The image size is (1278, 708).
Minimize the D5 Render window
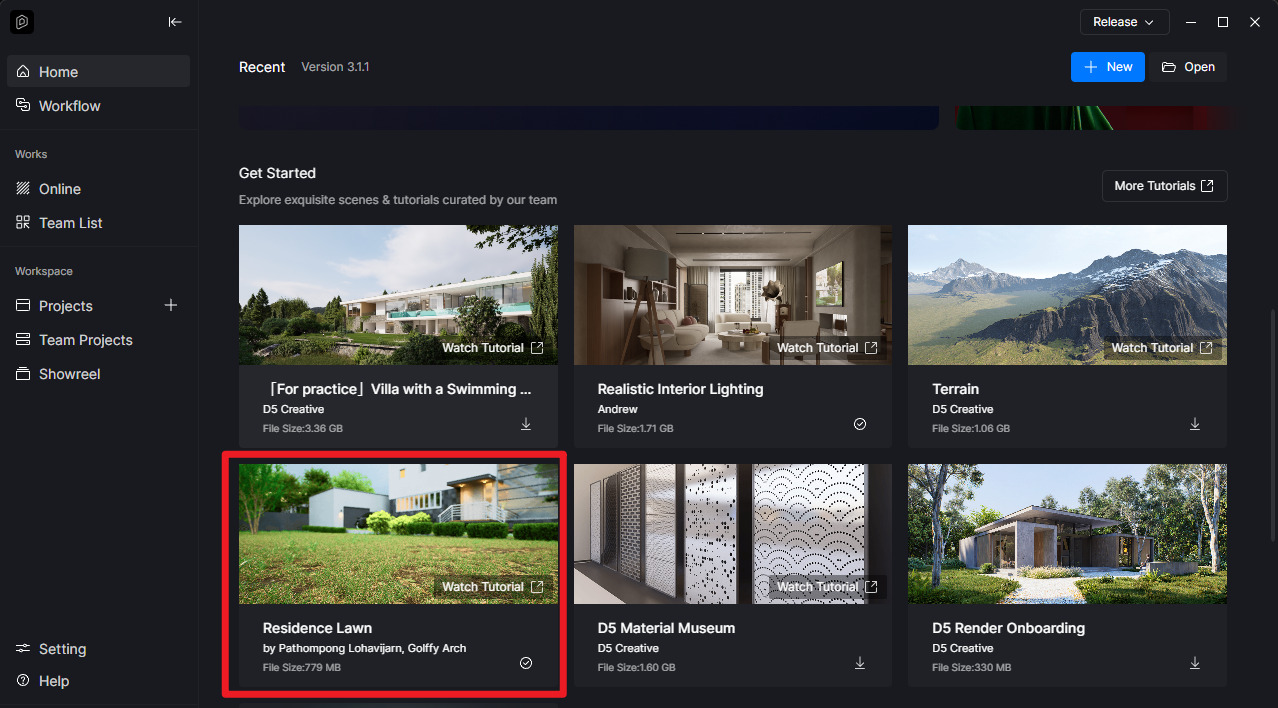point(1190,22)
